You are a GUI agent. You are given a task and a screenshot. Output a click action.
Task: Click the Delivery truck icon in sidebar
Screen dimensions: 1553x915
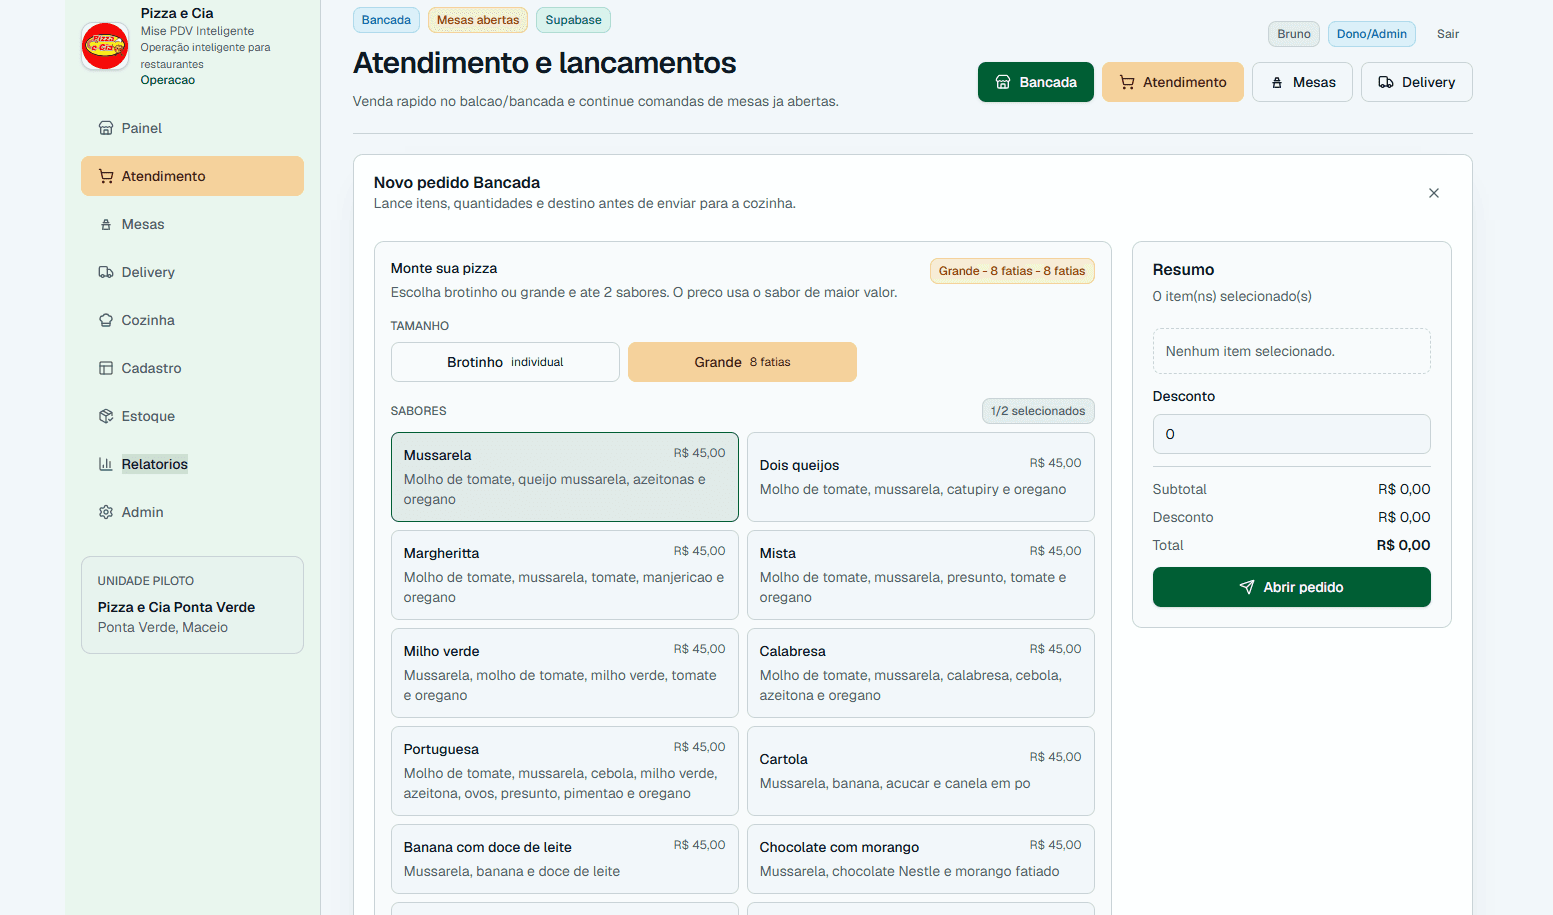[x=106, y=272]
